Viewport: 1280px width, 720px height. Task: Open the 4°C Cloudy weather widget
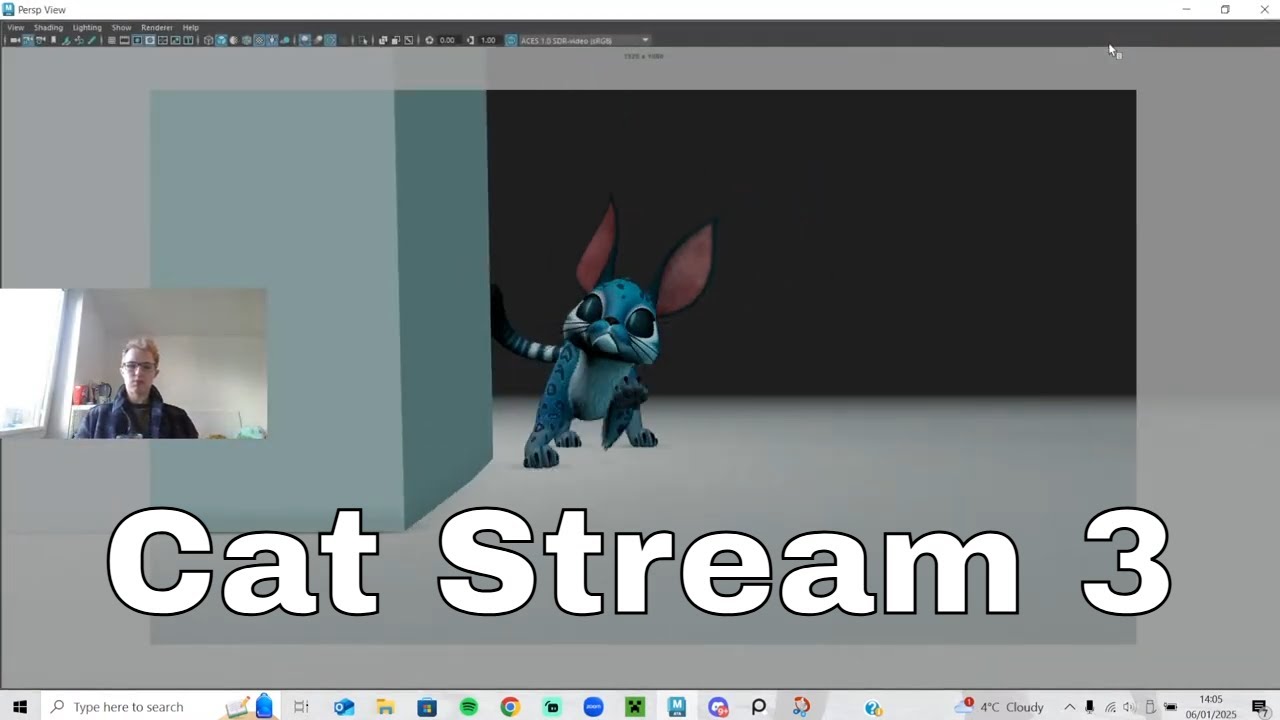pos(998,707)
